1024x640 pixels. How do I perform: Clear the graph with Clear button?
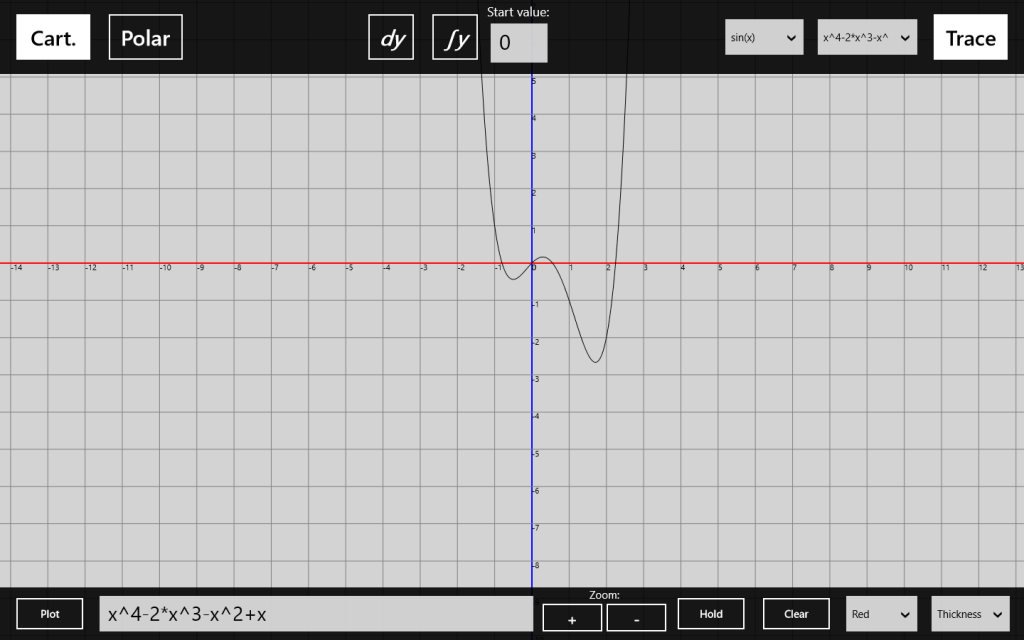(796, 614)
